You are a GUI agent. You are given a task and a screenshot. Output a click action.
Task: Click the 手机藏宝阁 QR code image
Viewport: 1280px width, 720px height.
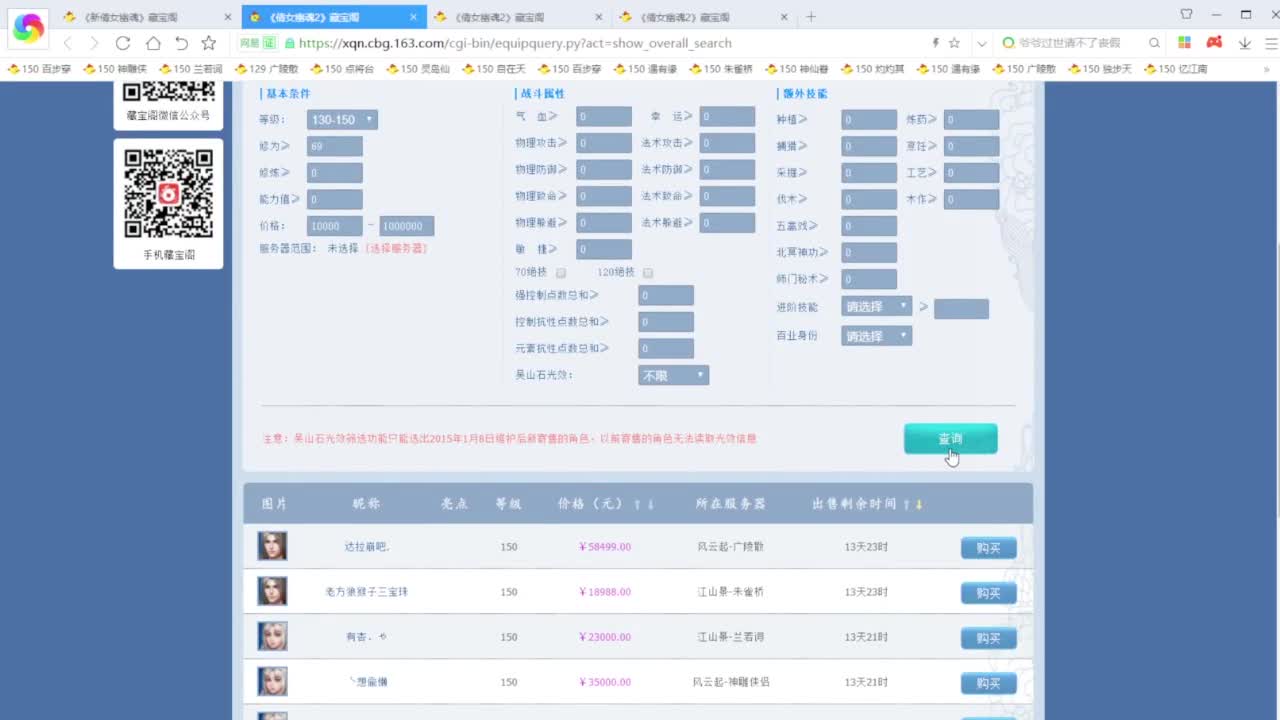(x=168, y=193)
